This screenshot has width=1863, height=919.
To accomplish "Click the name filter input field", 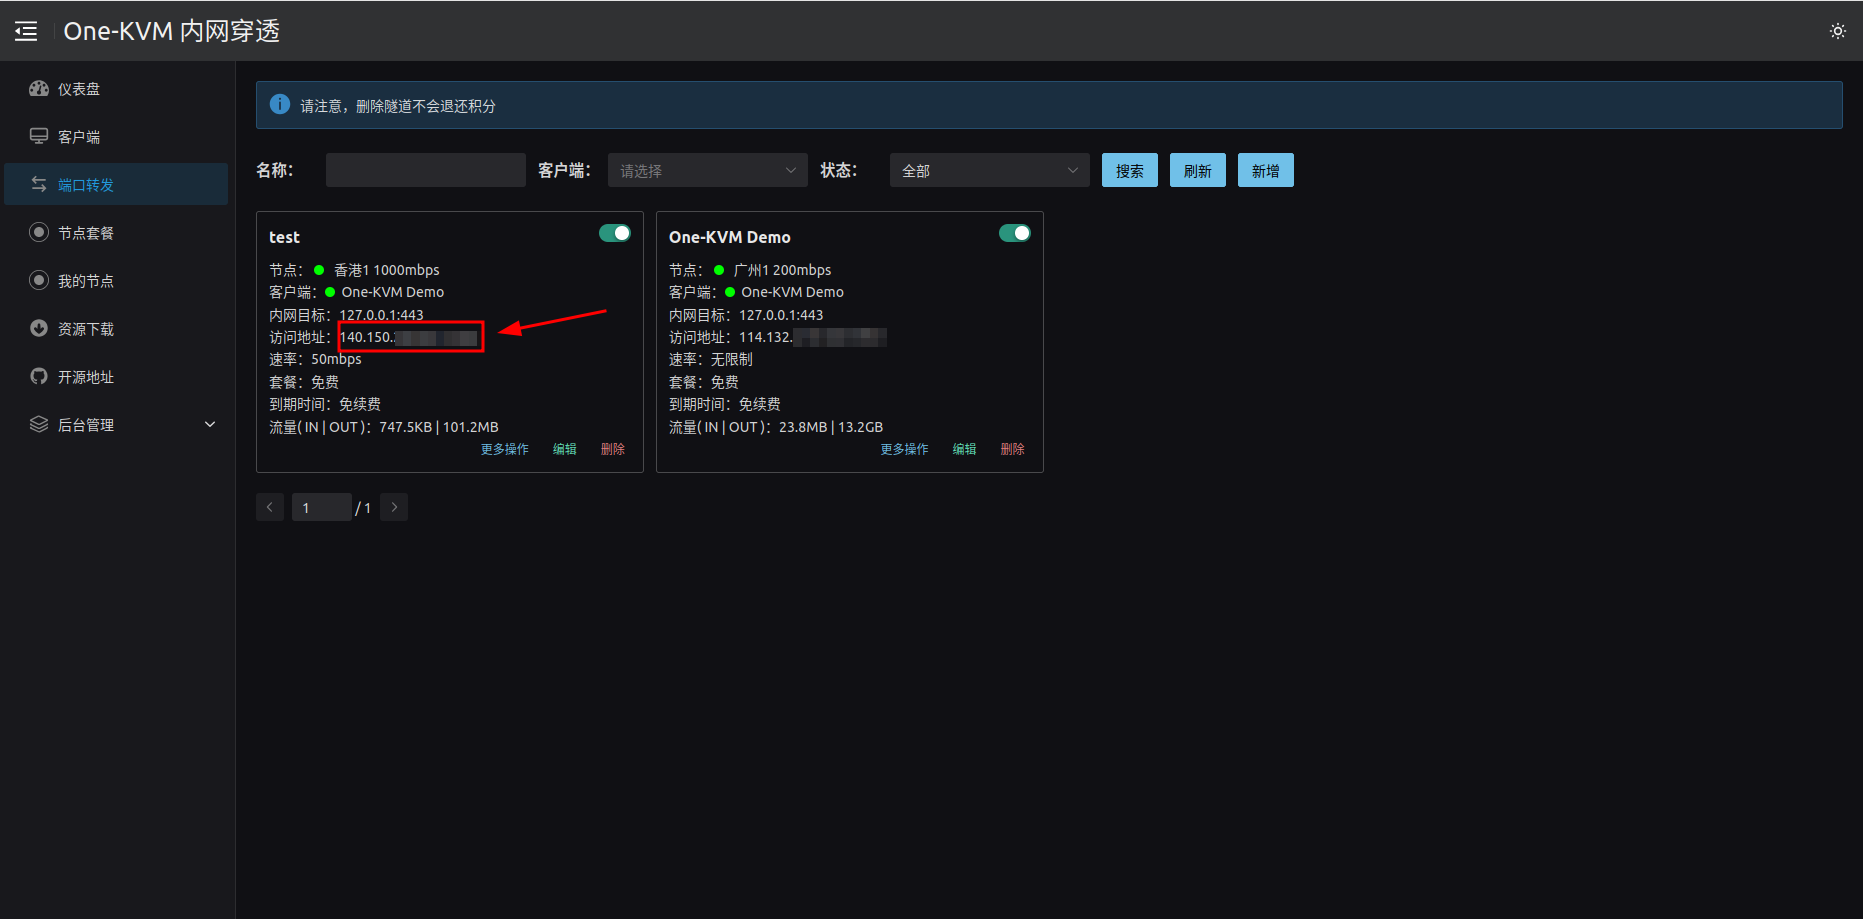I will click(425, 171).
